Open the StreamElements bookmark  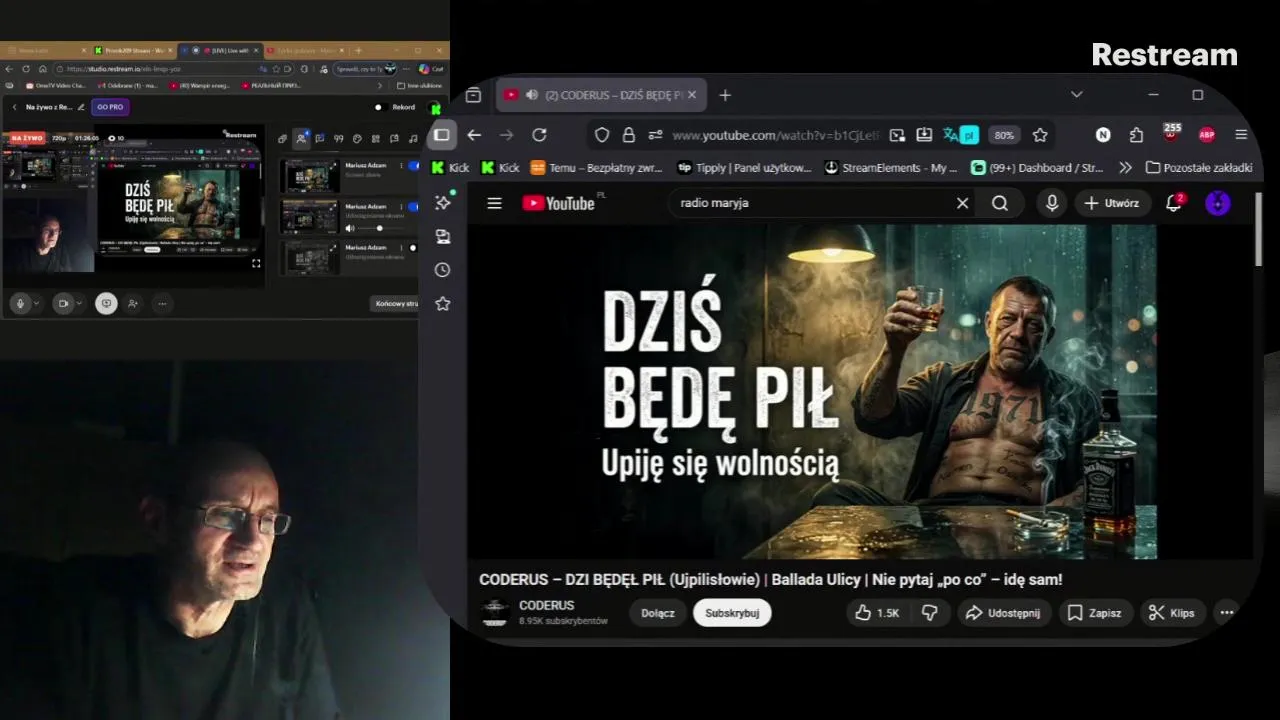(x=891, y=168)
